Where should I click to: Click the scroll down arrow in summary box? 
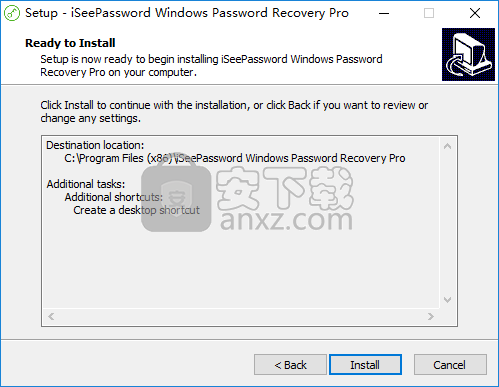point(448,300)
